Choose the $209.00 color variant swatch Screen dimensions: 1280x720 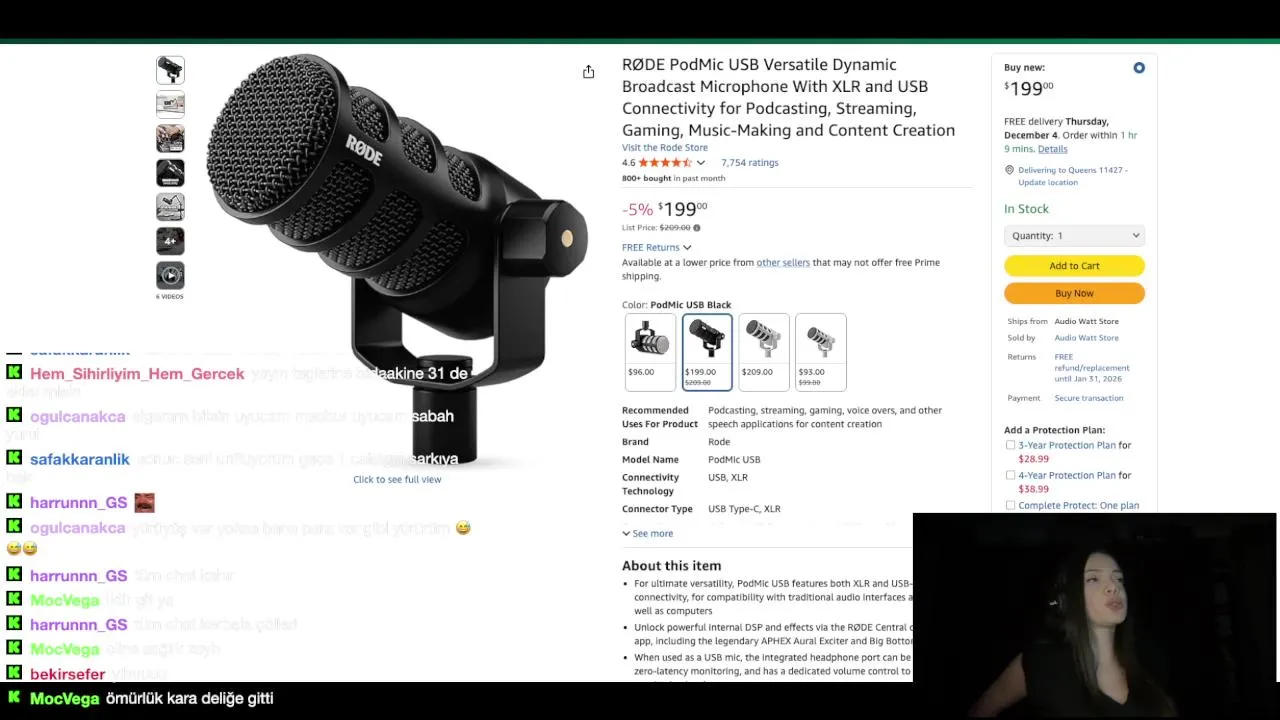tap(764, 352)
